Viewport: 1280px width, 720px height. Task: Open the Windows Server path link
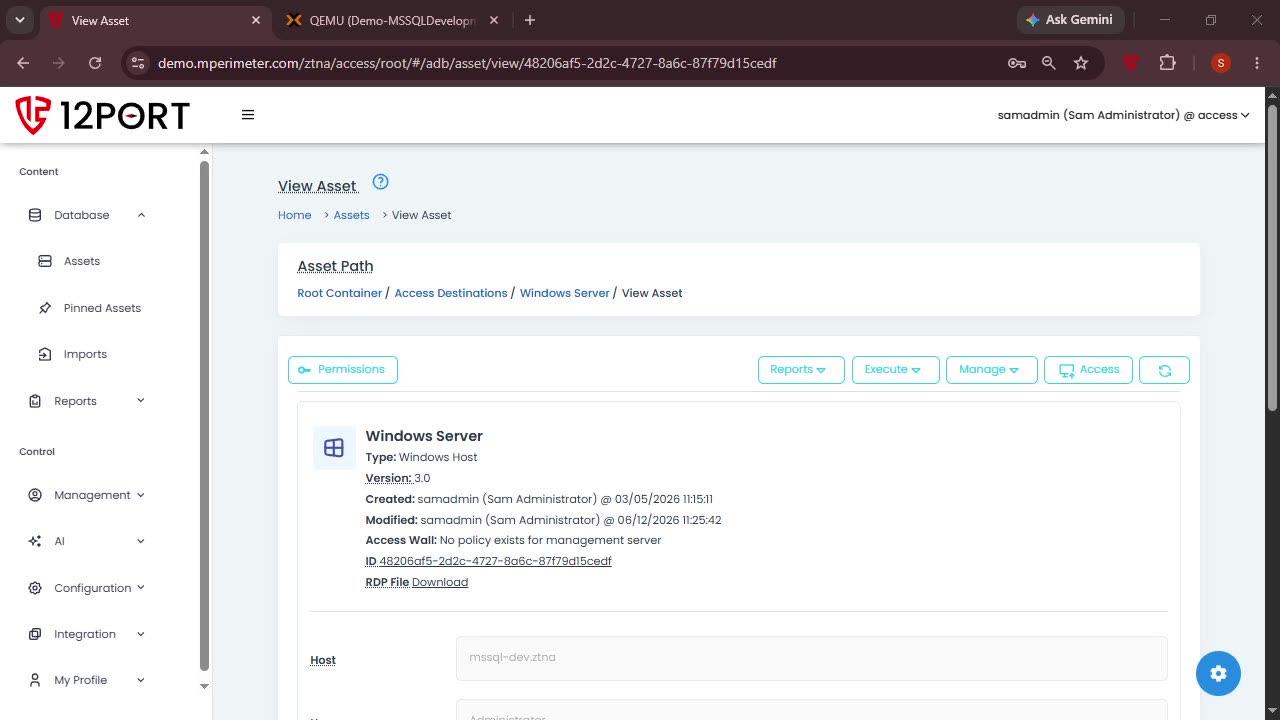[x=565, y=293]
